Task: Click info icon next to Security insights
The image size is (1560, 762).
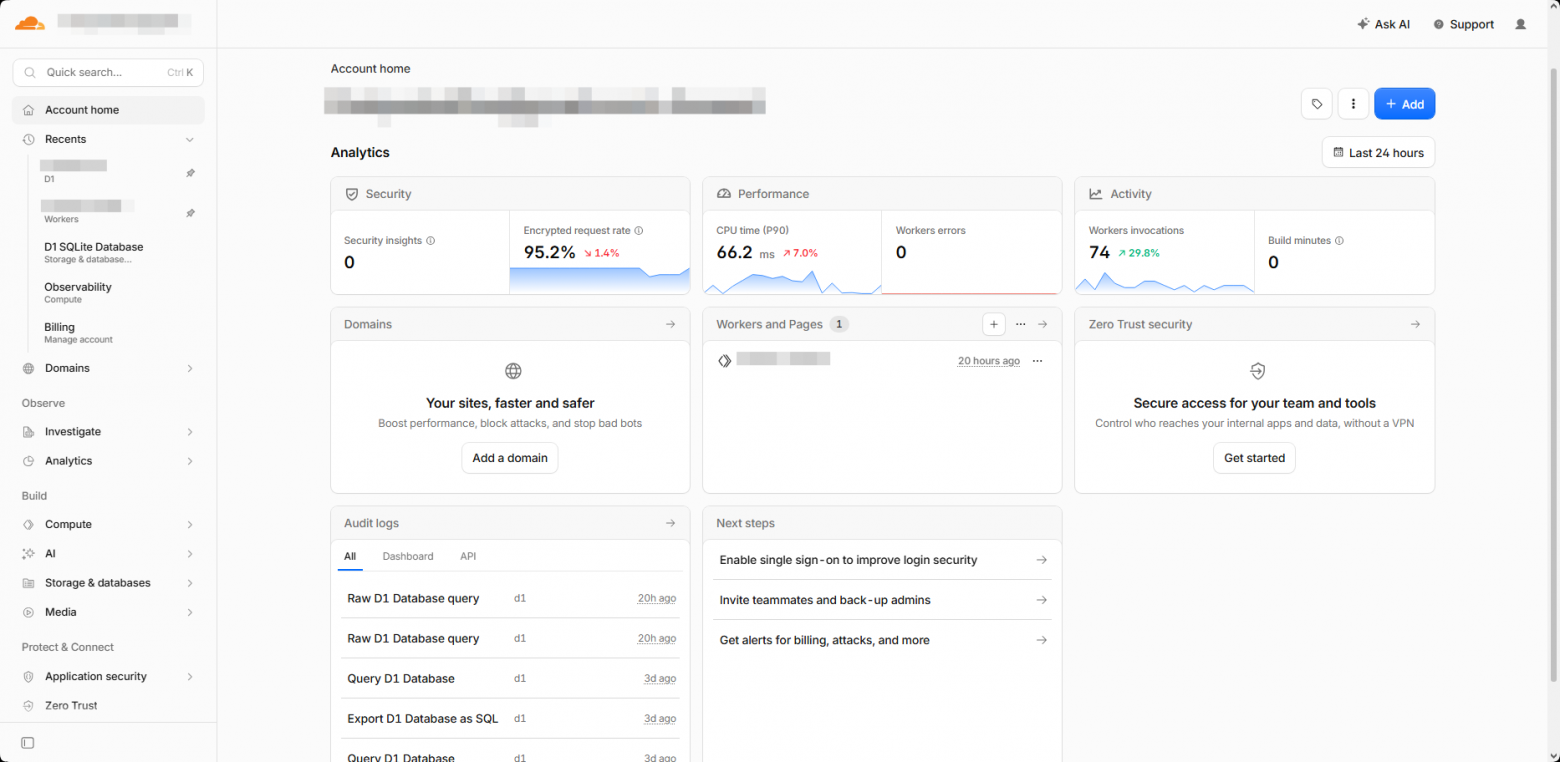Action: click(x=431, y=241)
